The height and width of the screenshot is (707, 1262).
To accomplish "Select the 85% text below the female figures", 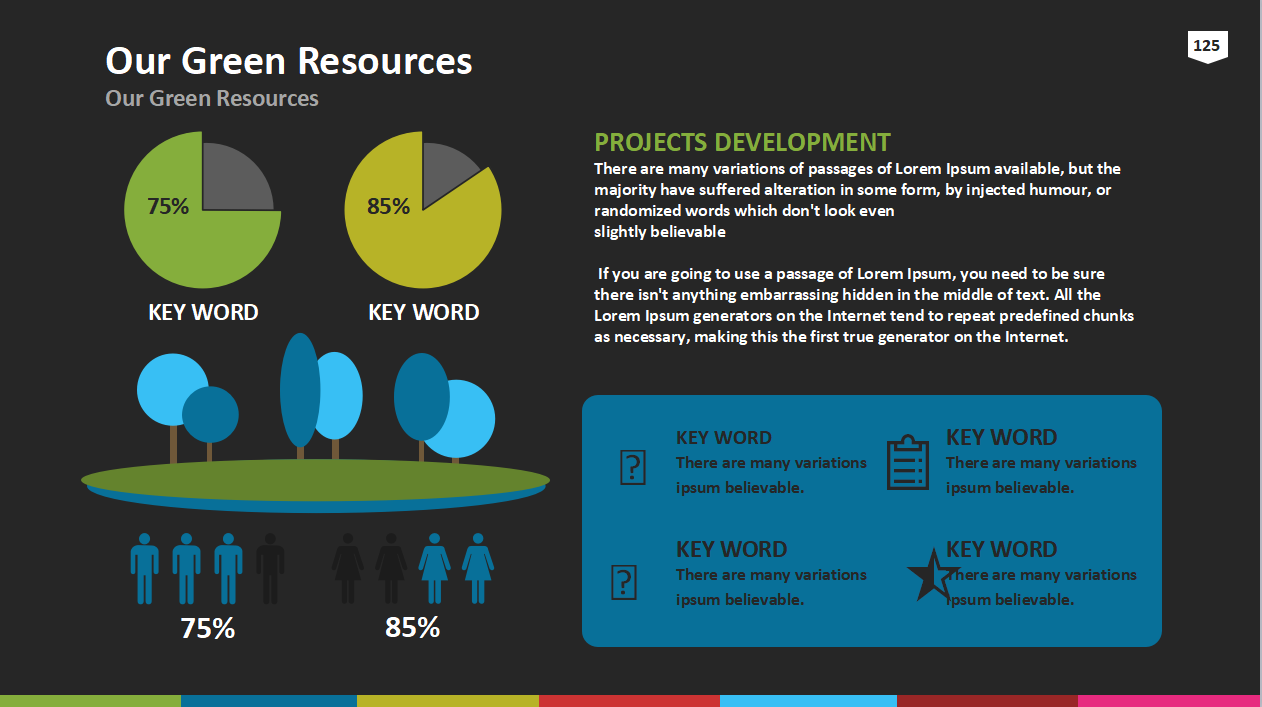I will click(413, 627).
